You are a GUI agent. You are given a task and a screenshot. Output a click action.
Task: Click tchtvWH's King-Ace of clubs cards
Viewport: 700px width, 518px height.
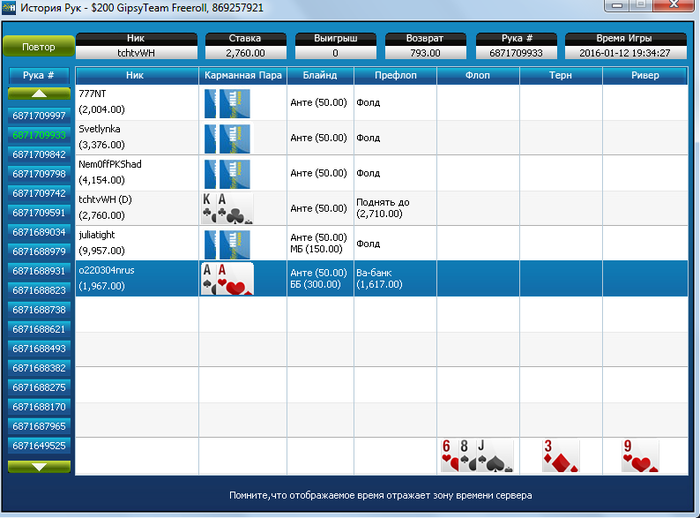pyautogui.click(x=227, y=208)
